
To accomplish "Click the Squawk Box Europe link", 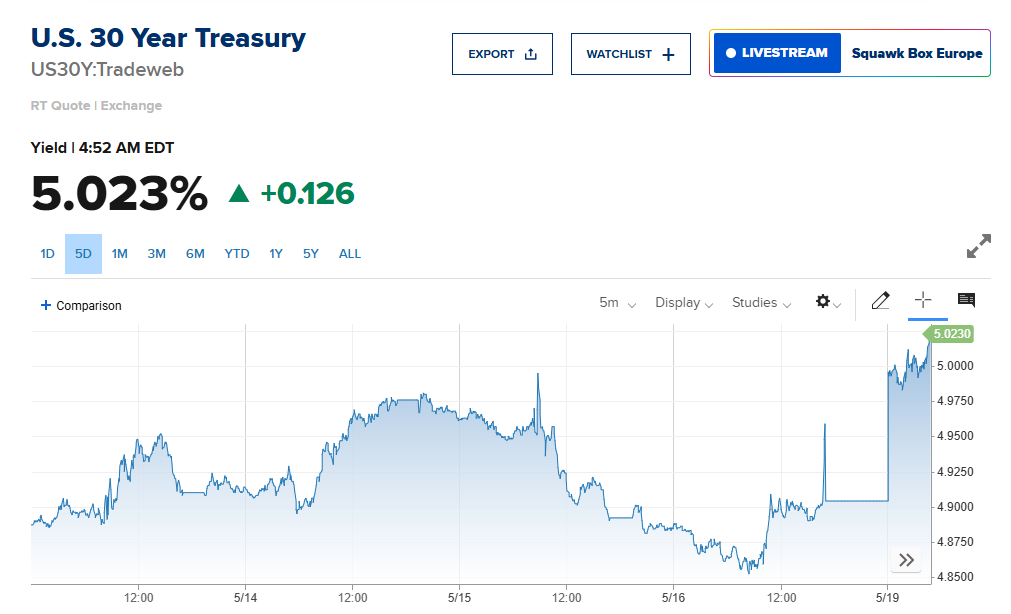I will 916,54.
